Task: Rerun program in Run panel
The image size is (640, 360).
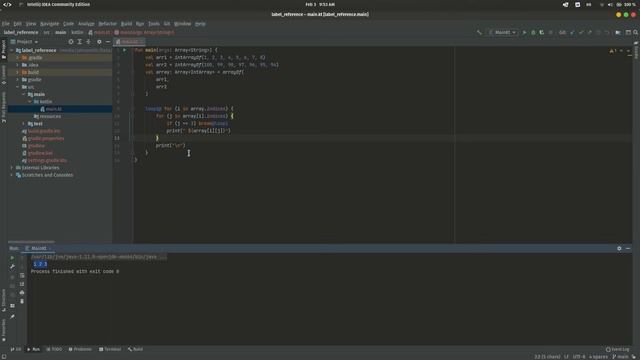Action: coord(12,258)
